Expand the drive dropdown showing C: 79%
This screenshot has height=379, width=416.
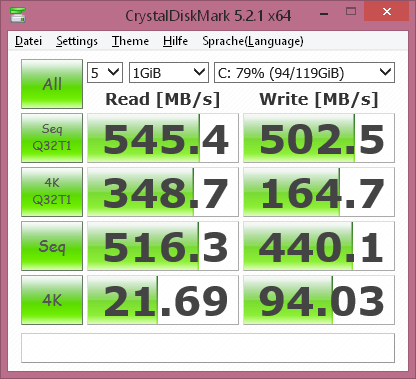(304, 72)
